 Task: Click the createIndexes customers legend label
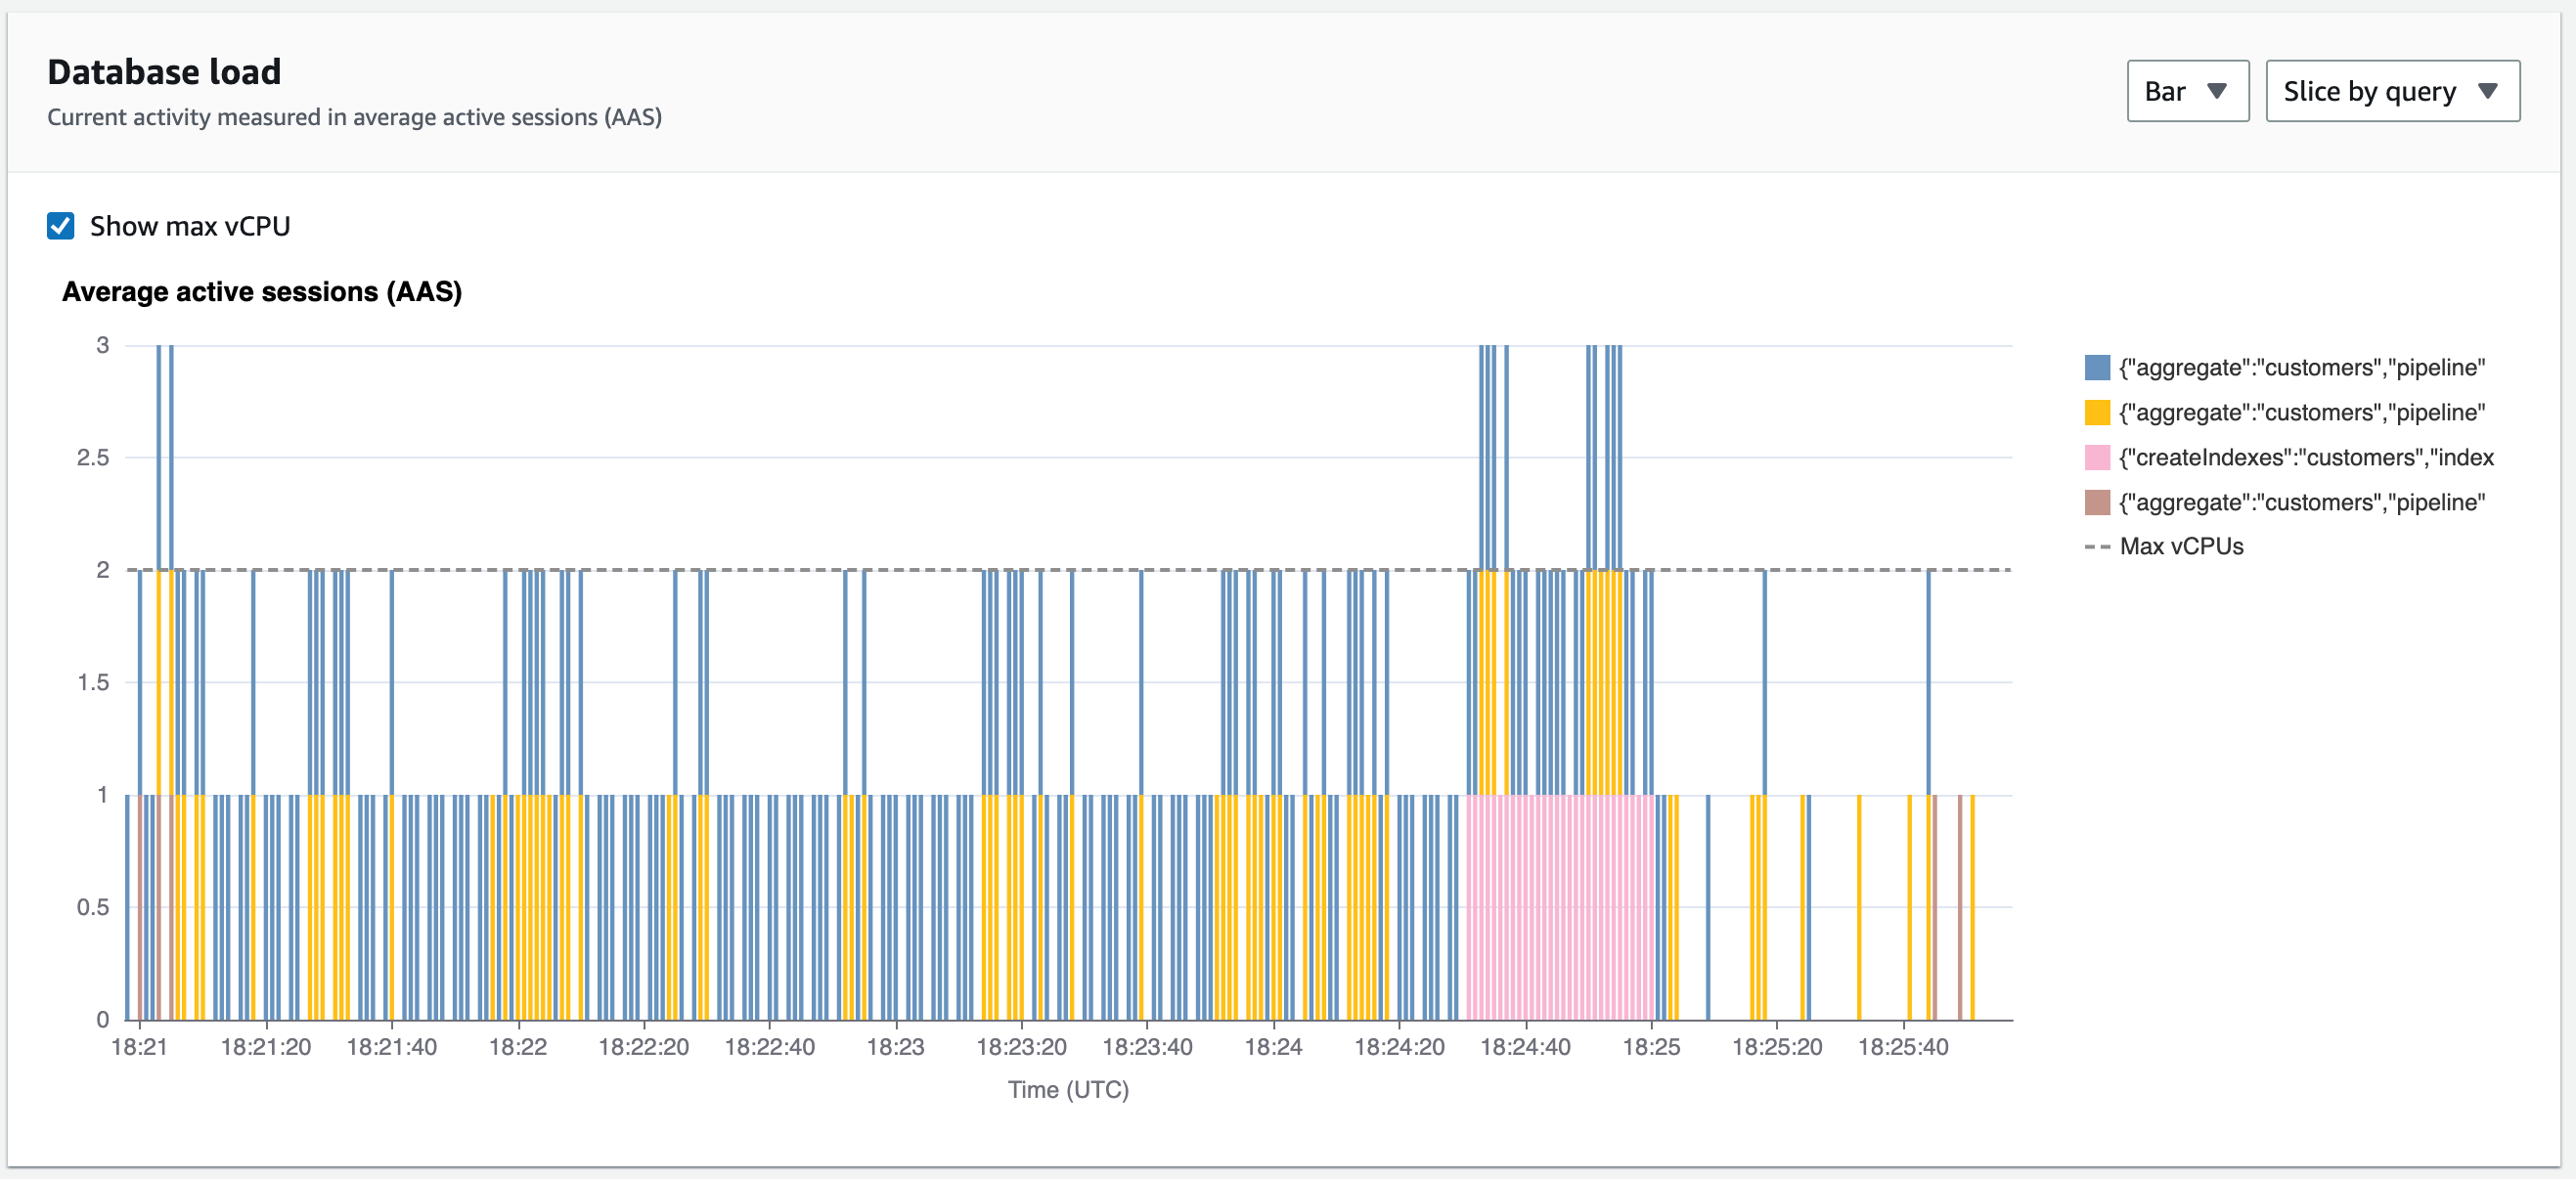[2306, 458]
